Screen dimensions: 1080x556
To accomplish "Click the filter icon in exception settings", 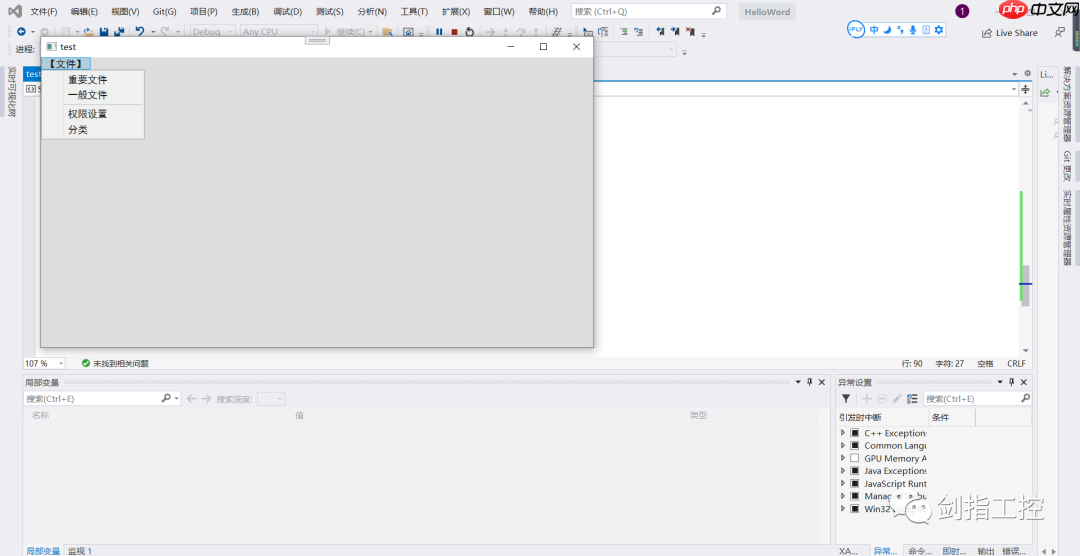I will click(846, 398).
